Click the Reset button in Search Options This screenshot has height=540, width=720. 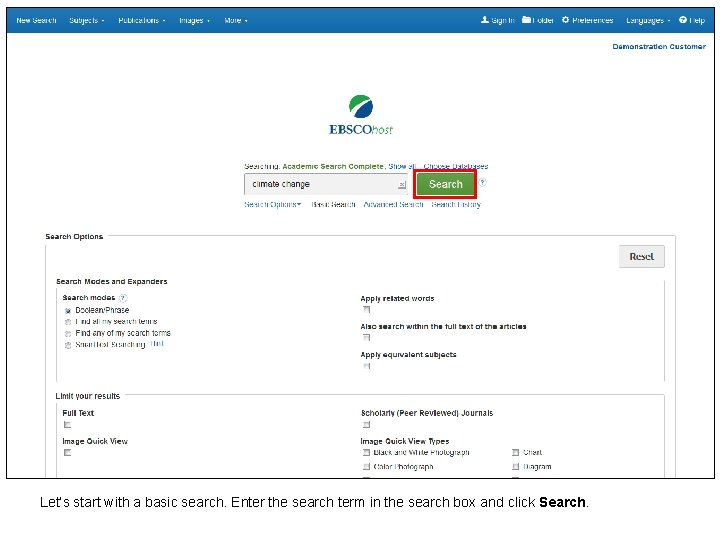coord(641,257)
